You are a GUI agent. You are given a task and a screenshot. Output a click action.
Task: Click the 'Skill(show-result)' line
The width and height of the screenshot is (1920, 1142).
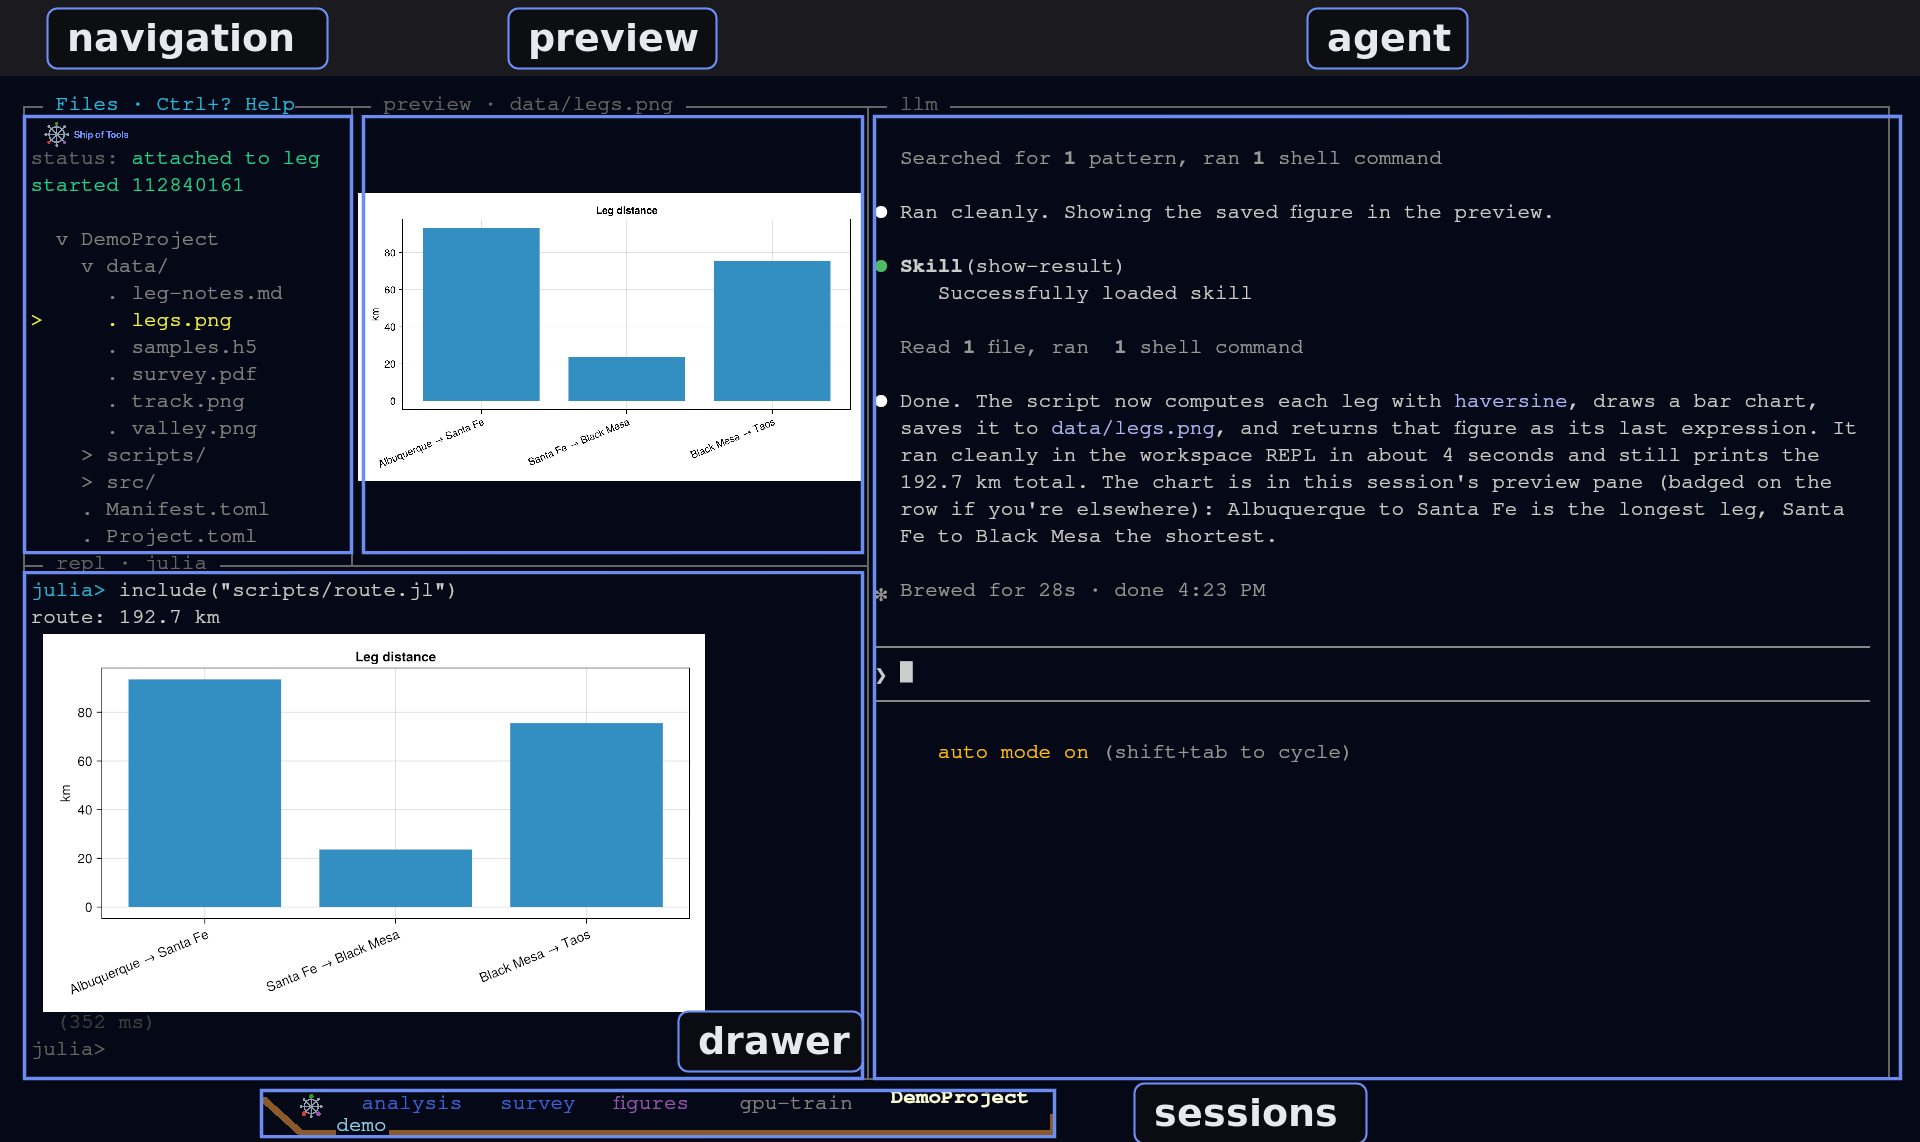pyautogui.click(x=1011, y=266)
